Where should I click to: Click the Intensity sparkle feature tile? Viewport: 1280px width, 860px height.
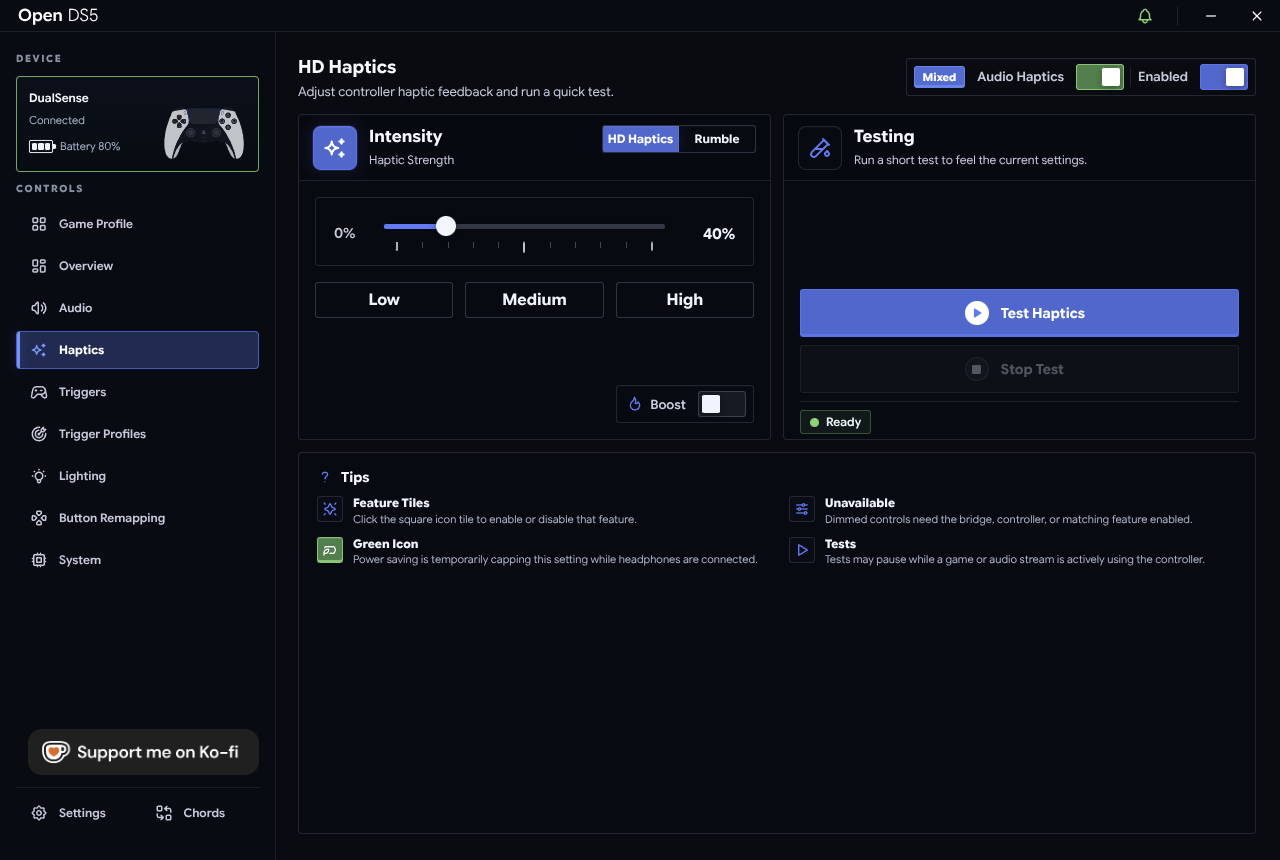(335, 148)
